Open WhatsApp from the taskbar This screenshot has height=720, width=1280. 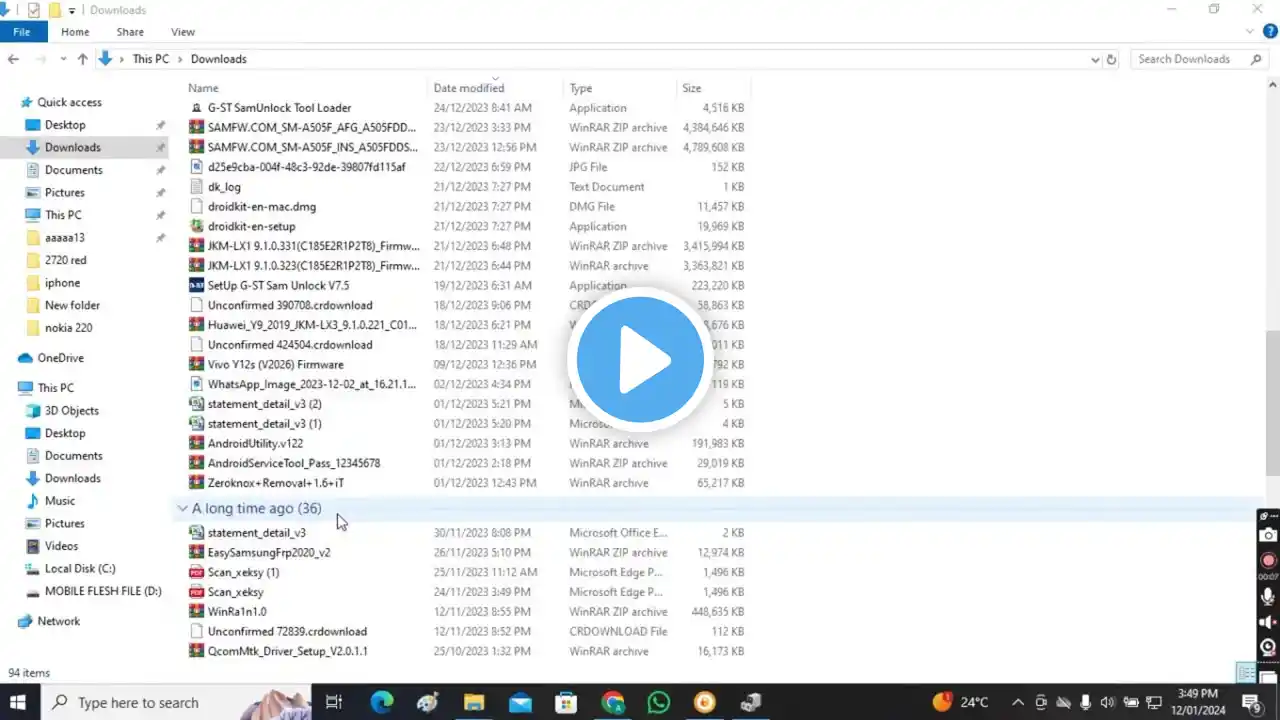point(658,702)
